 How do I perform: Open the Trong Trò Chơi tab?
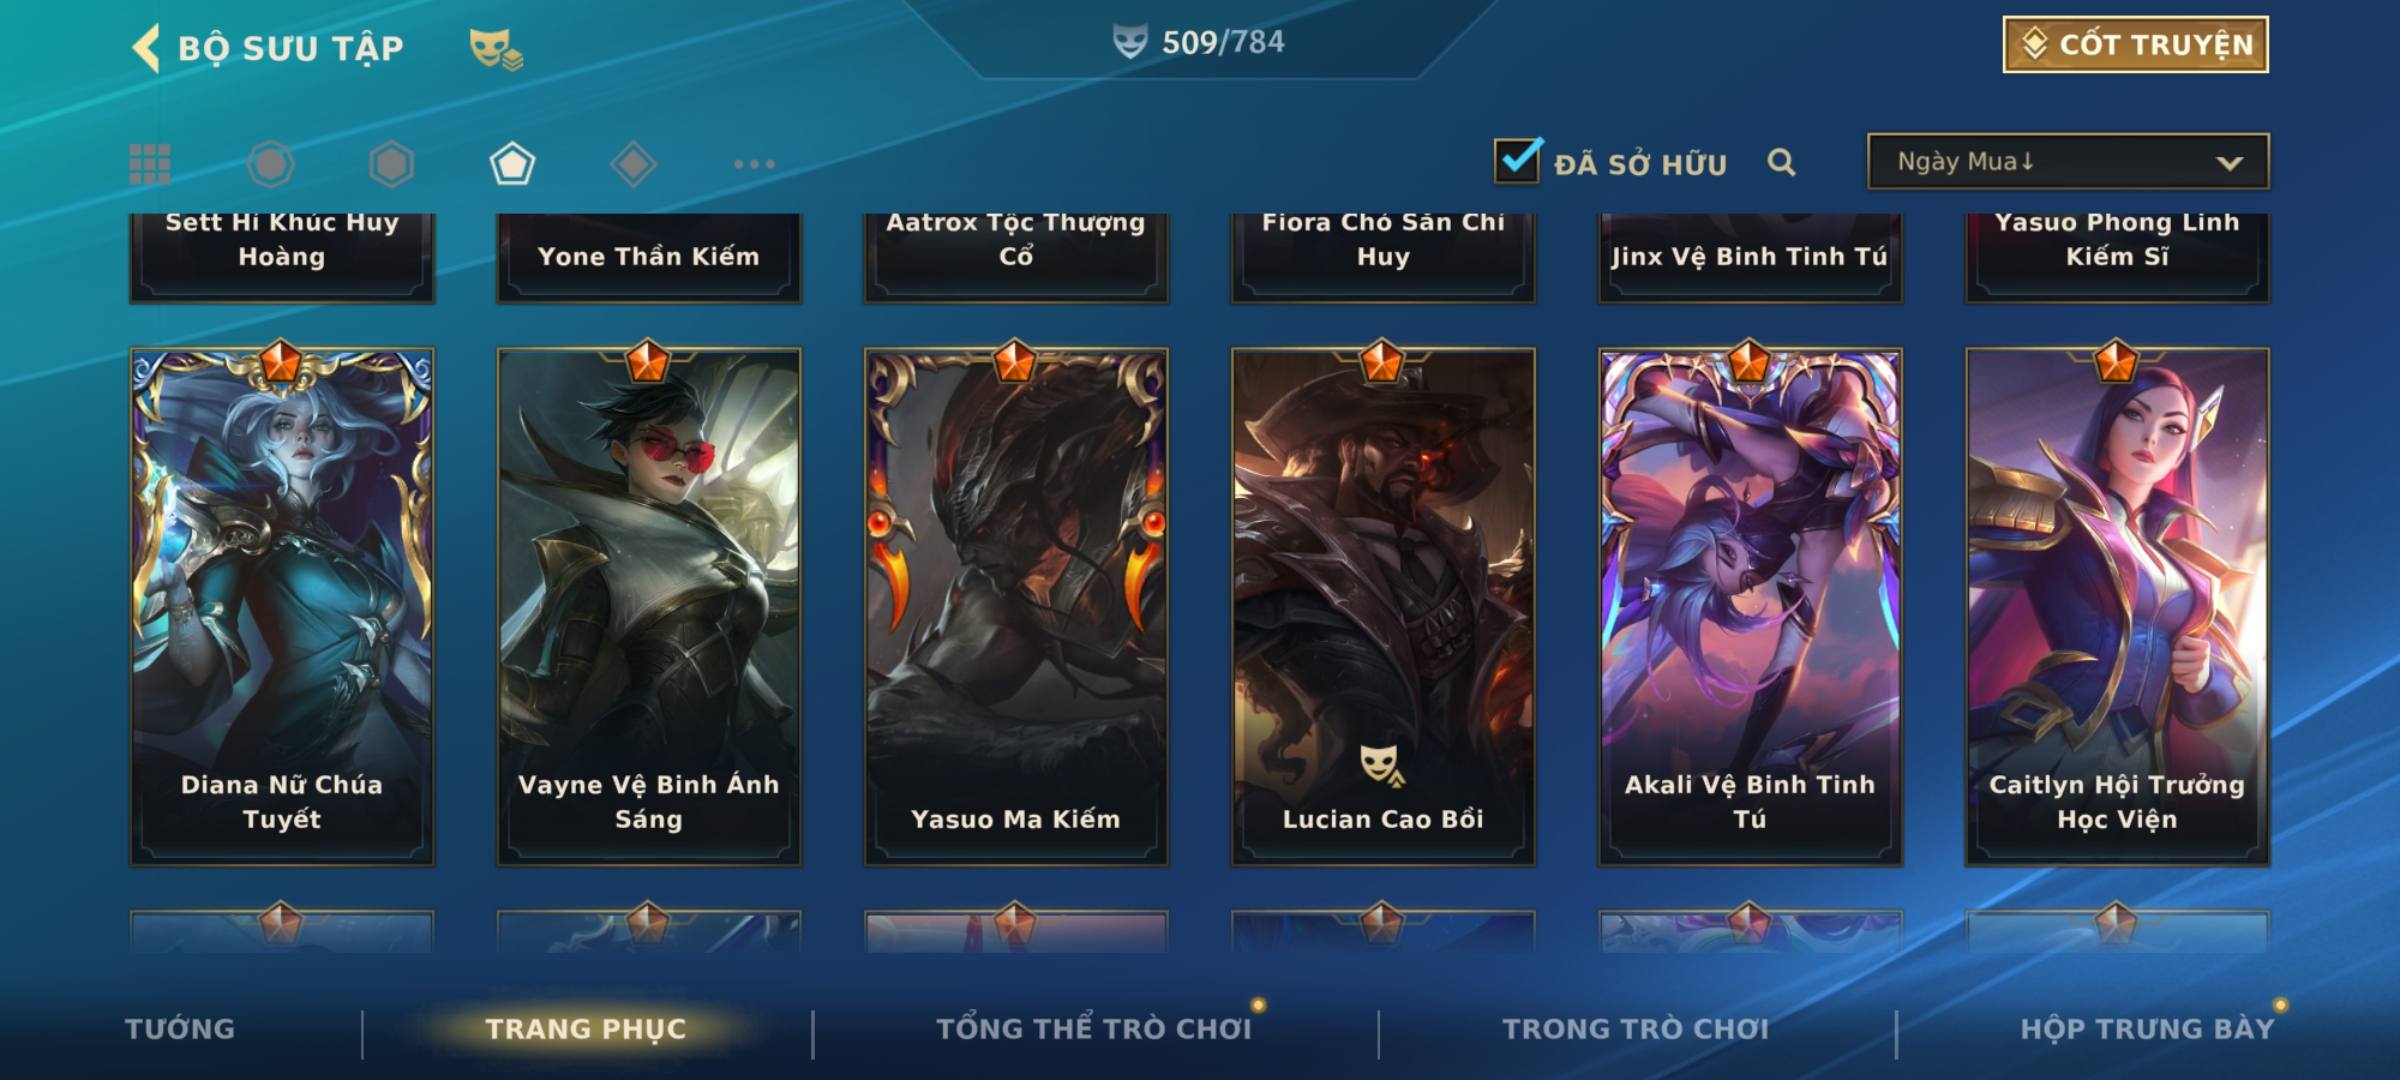(1636, 1029)
